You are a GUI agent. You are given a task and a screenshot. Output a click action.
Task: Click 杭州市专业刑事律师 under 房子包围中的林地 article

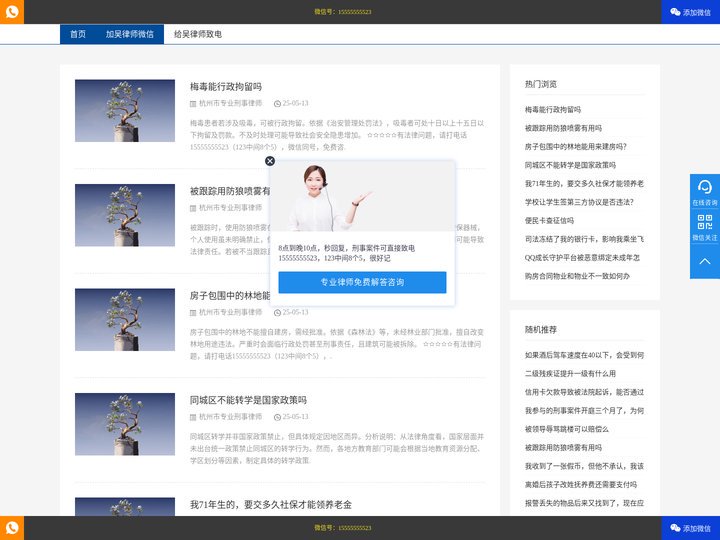tap(230, 312)
